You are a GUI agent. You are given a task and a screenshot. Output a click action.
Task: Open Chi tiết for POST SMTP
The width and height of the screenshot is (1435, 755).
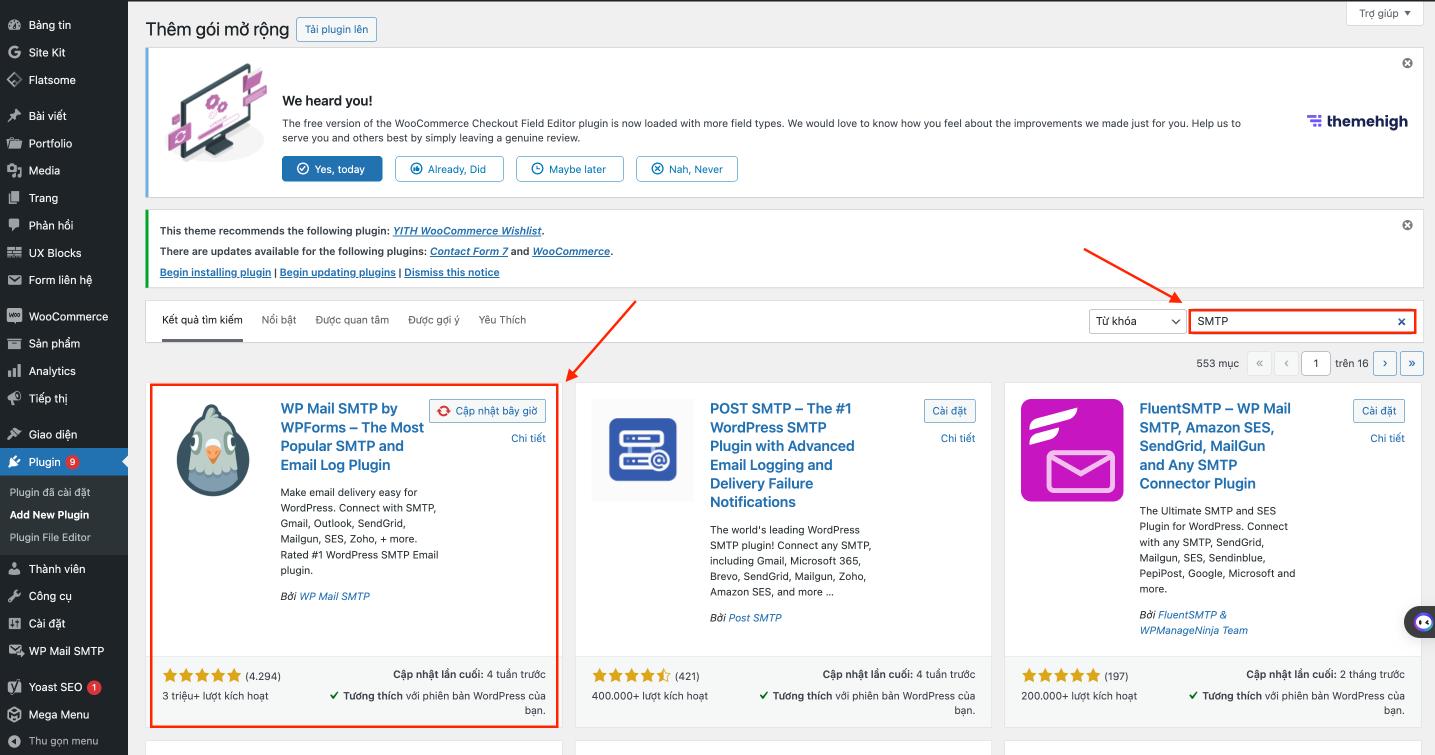[x=958, y=438]
